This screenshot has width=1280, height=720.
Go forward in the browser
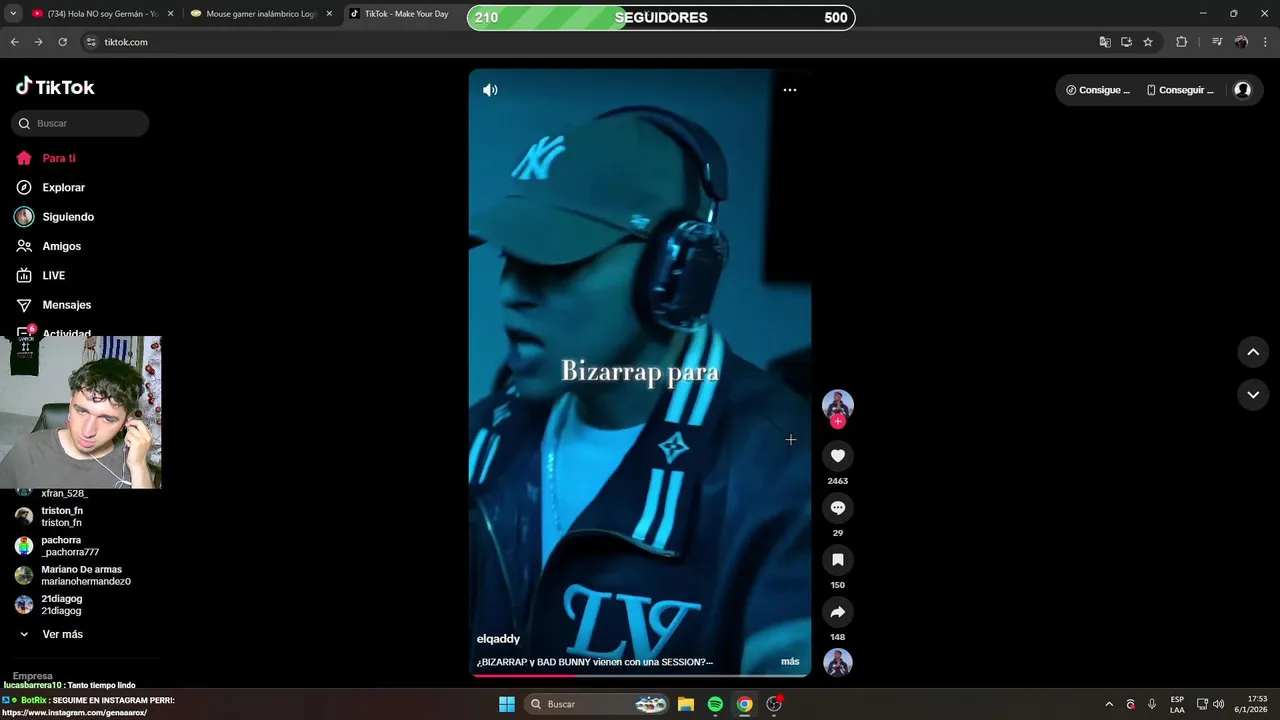tap(38, 42)
